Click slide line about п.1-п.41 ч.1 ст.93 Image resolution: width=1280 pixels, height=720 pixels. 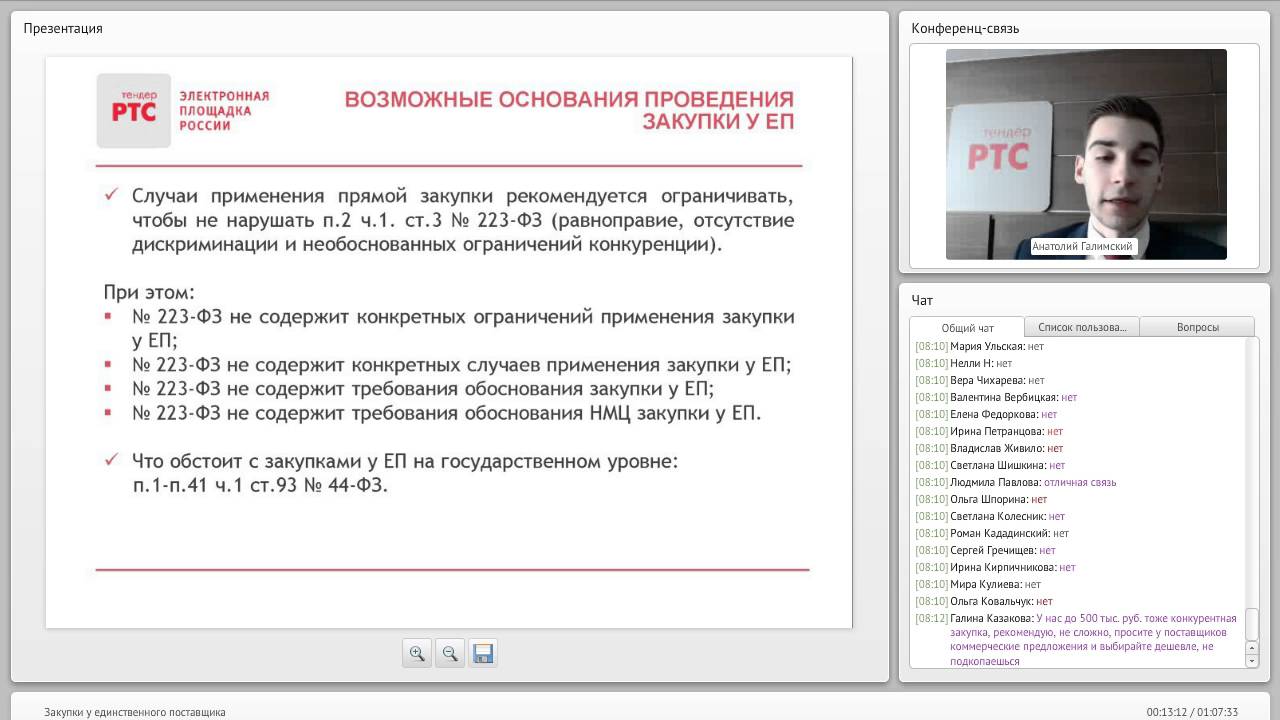pos(260,485)
